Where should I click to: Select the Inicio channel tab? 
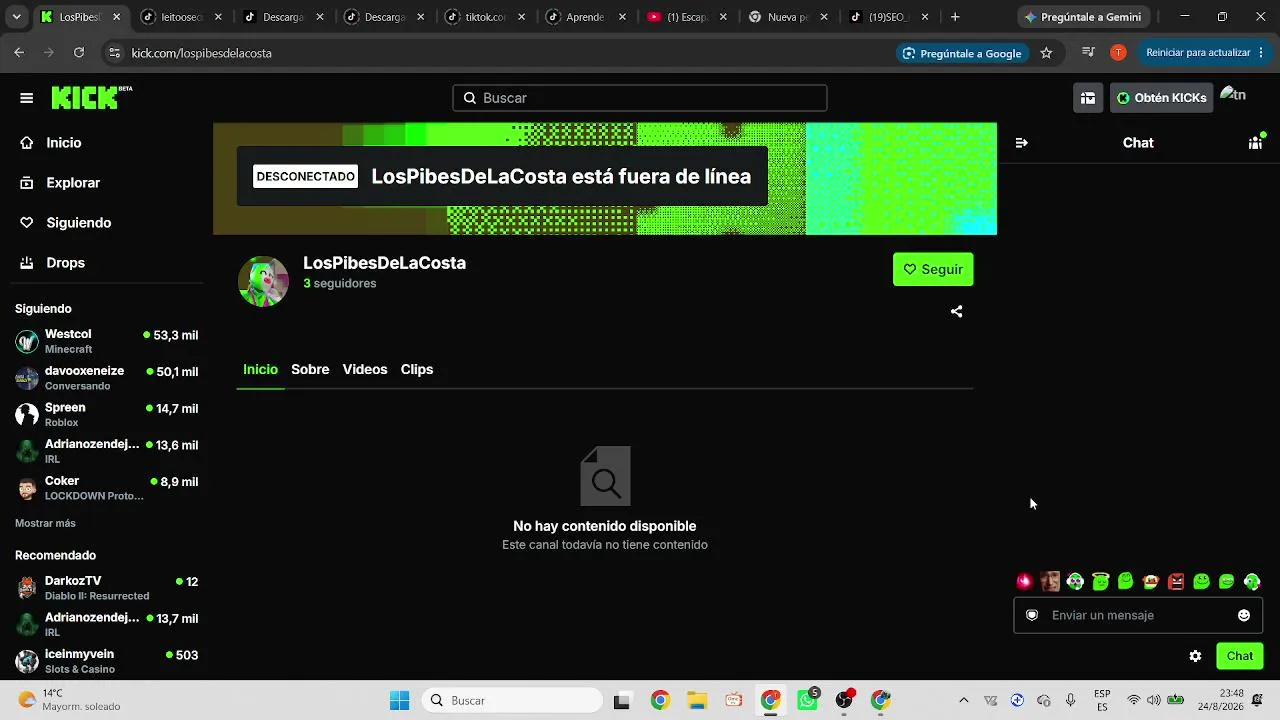click(260, 369)
